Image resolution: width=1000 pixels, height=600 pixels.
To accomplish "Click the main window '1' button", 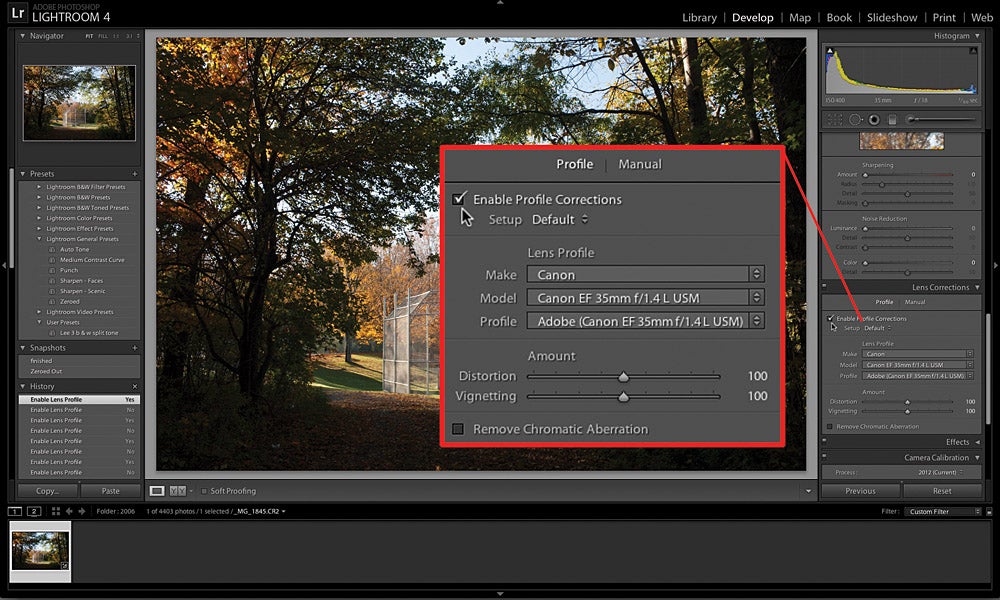I will click(15, 511).
